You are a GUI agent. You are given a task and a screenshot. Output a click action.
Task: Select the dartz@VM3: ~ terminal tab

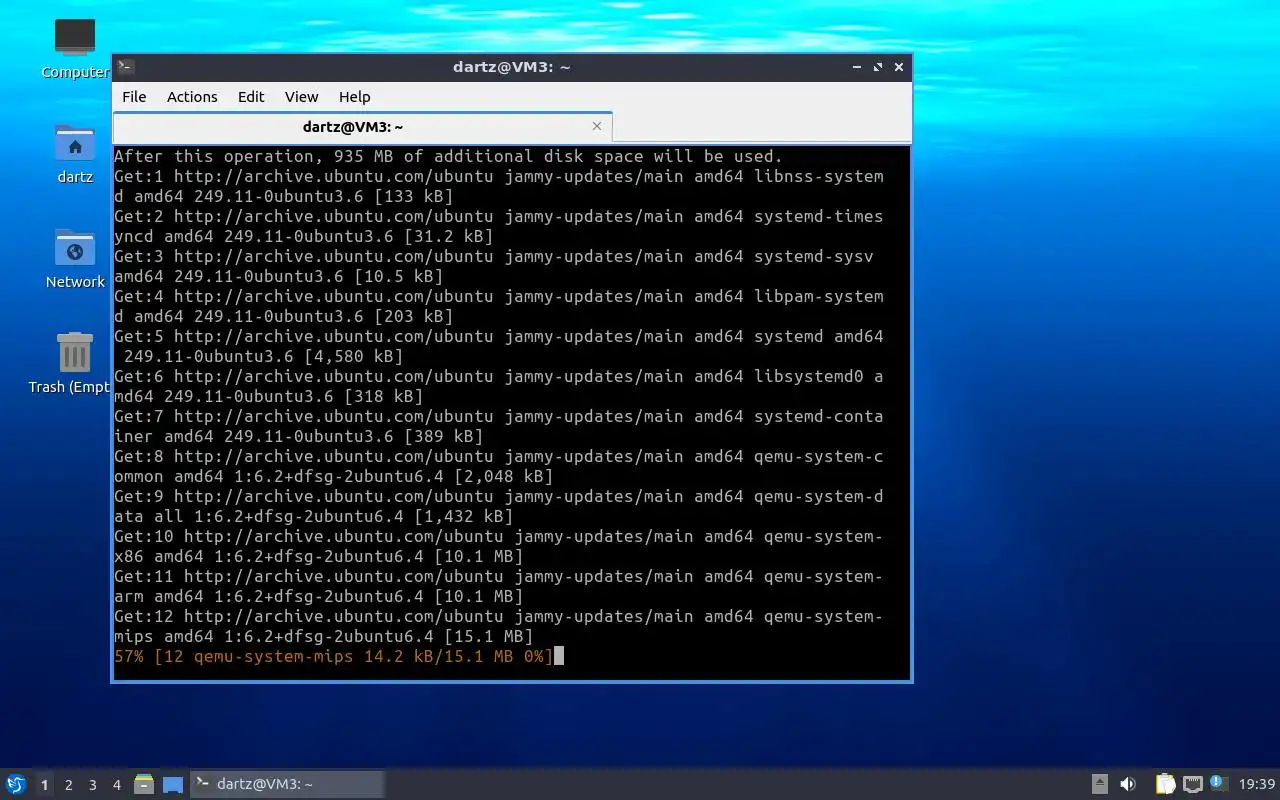(362, 127)
